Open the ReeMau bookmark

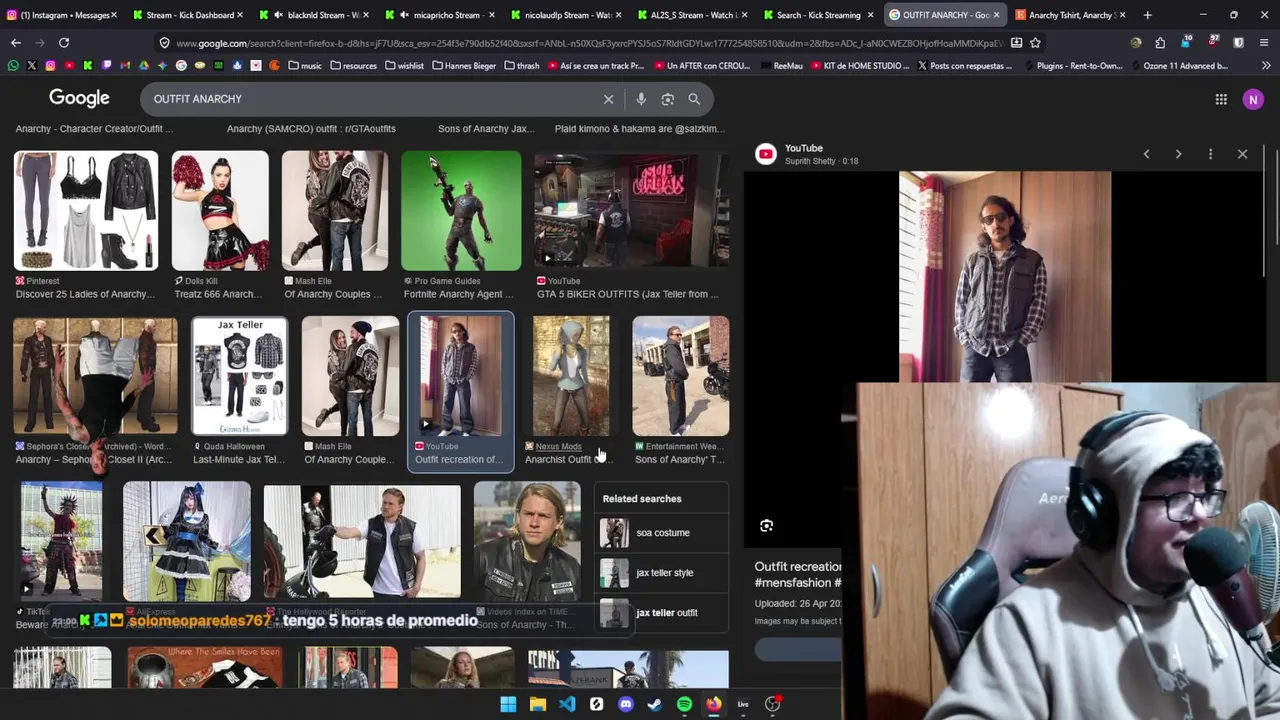click(781, 66)
